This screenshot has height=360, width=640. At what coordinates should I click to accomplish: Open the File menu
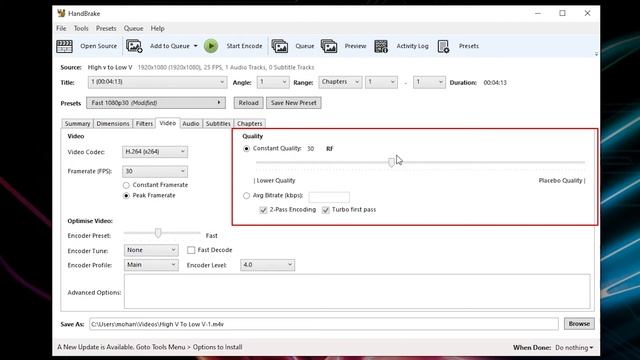[x=61, y=28]
